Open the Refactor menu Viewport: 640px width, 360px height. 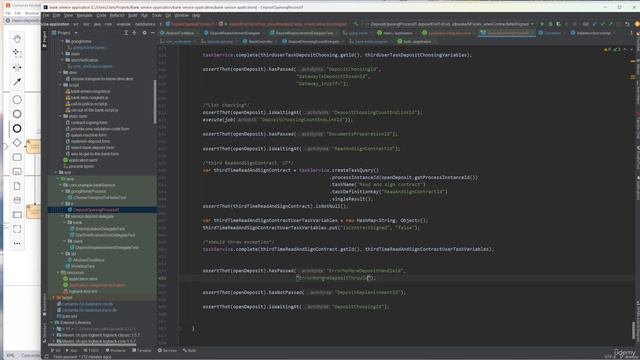tap(117, 16)
